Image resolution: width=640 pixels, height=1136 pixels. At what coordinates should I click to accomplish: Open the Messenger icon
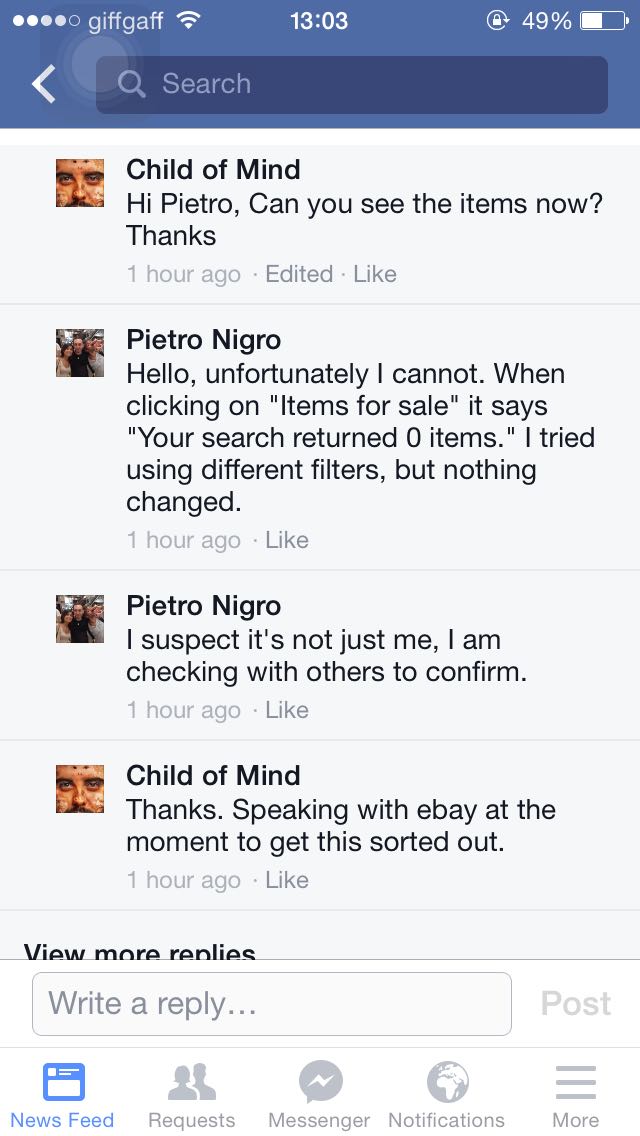click(x=320, y=1082)
